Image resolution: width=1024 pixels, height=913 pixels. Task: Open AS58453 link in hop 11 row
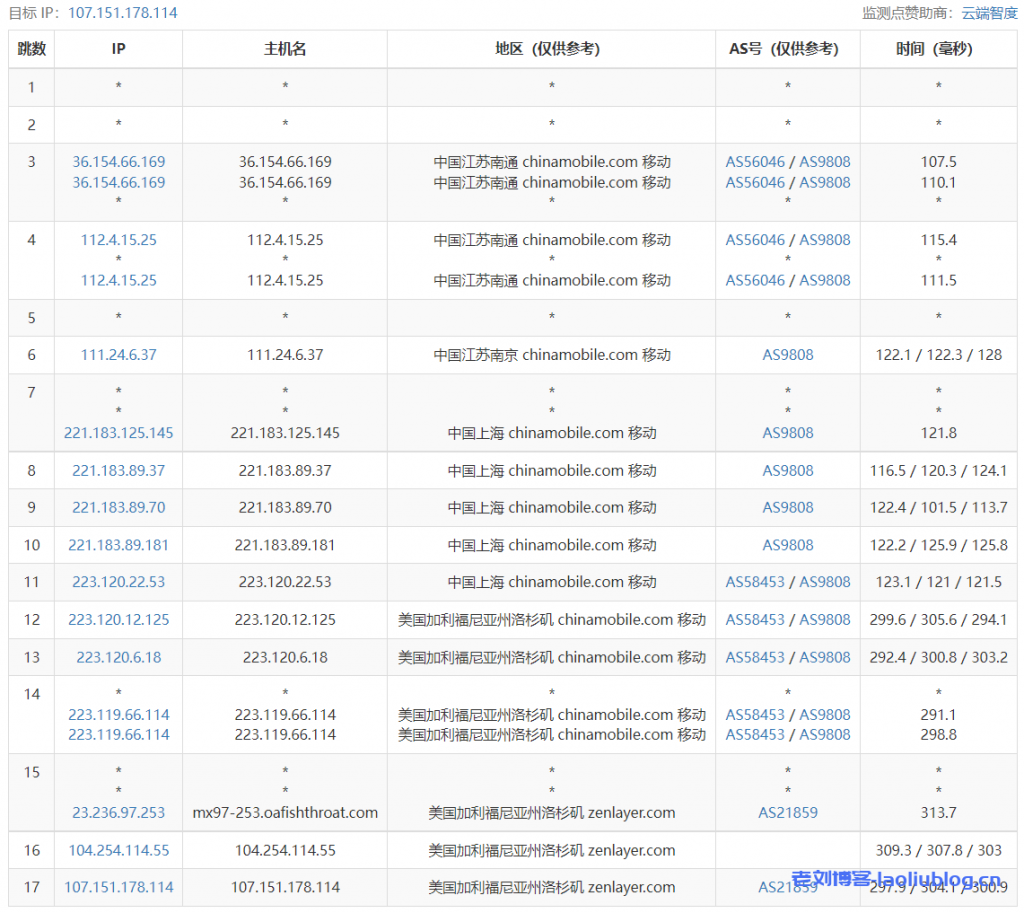(755, 582)
